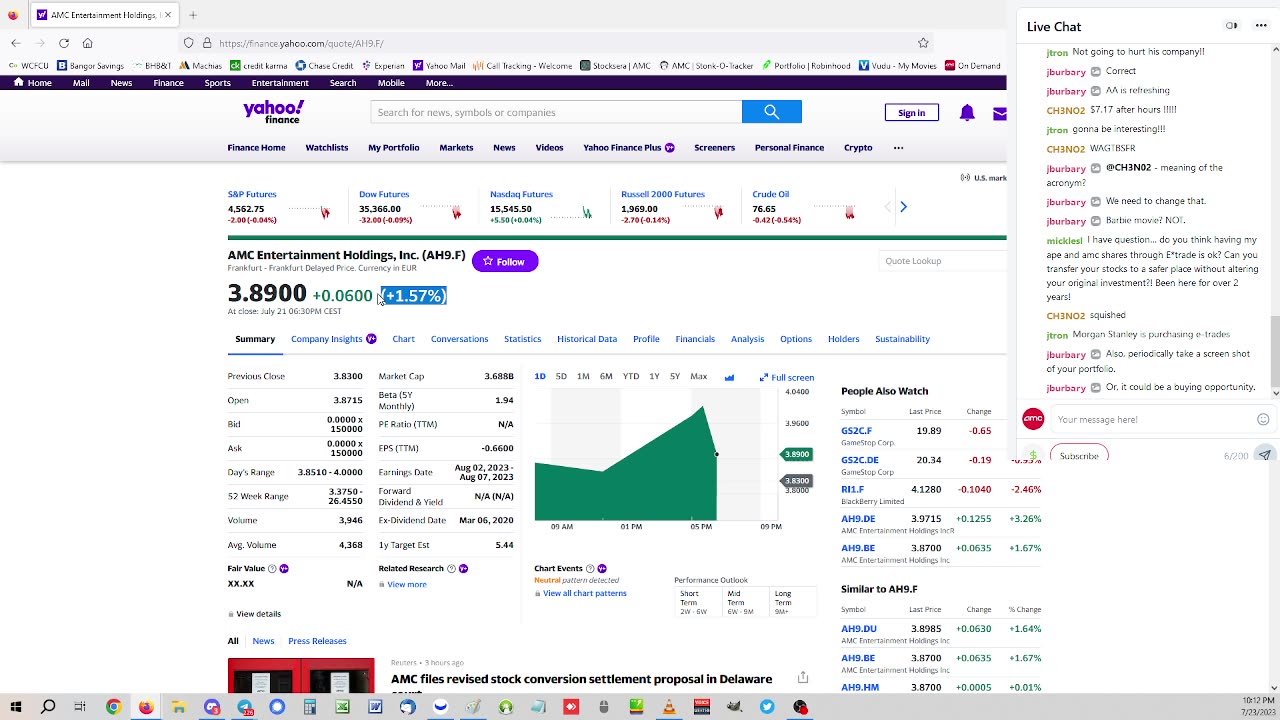
Task: Open the Robinhood Portfolio bookmark
Action: tap(808, 66)
